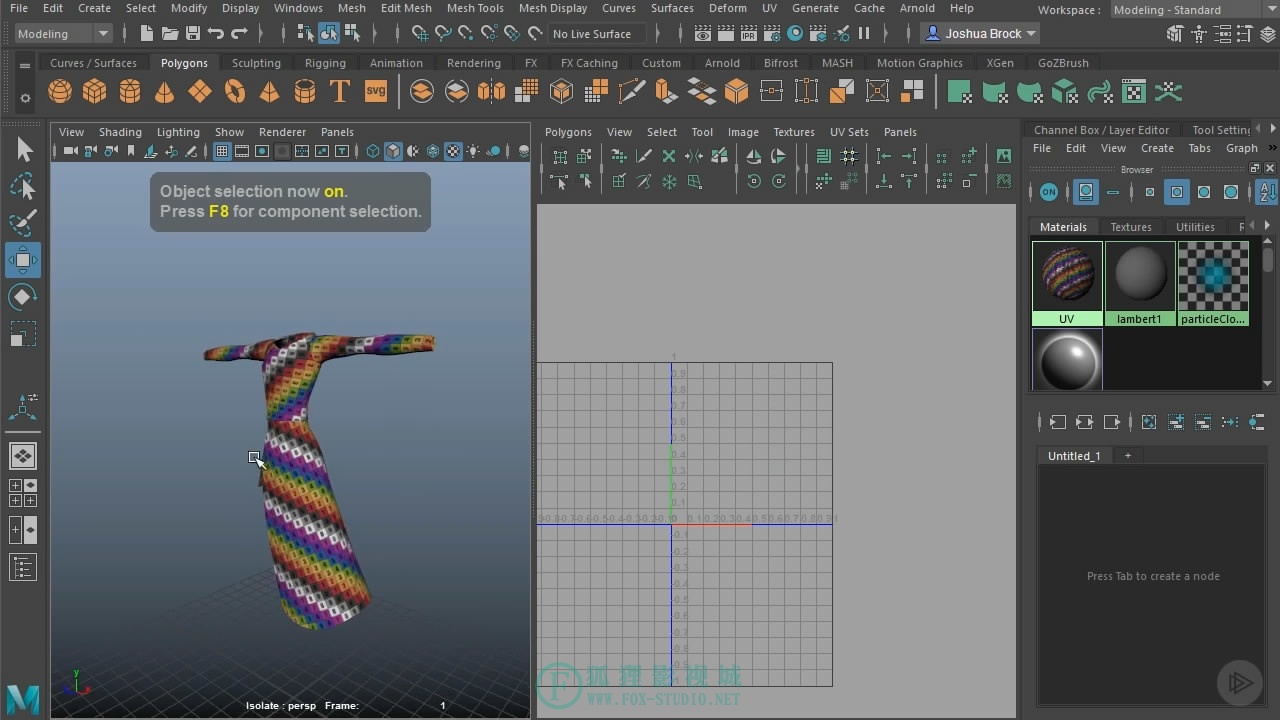Create a polygon torus from the shelf

[x=235, y=92]
